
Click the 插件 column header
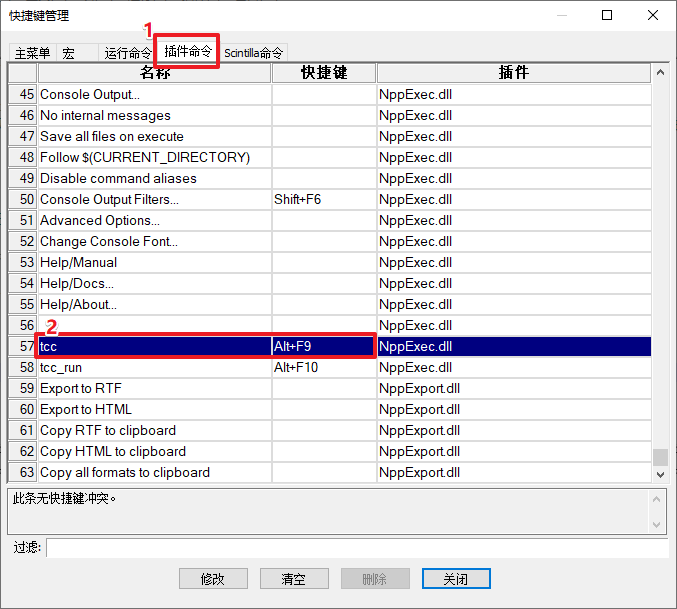click(514, 73)
